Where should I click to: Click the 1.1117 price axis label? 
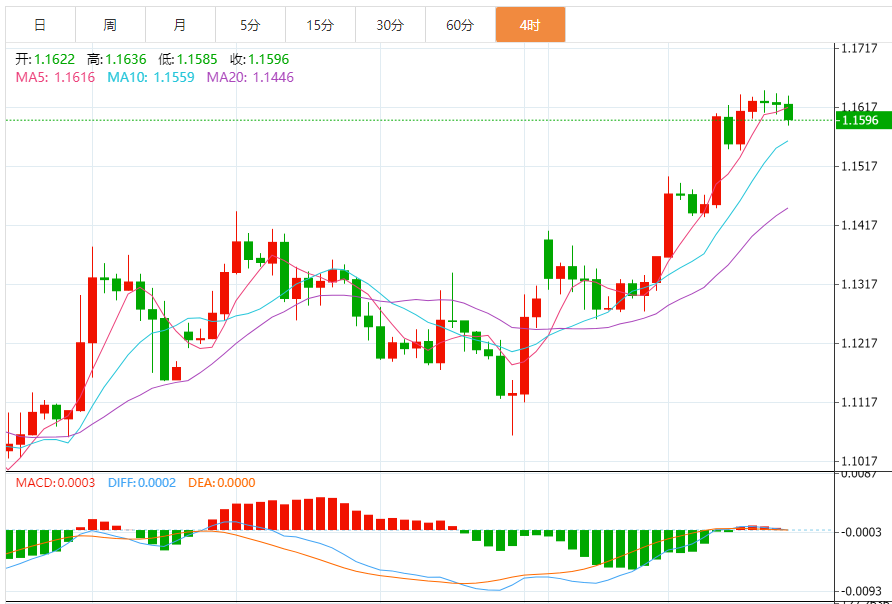[x=860, y=402]
